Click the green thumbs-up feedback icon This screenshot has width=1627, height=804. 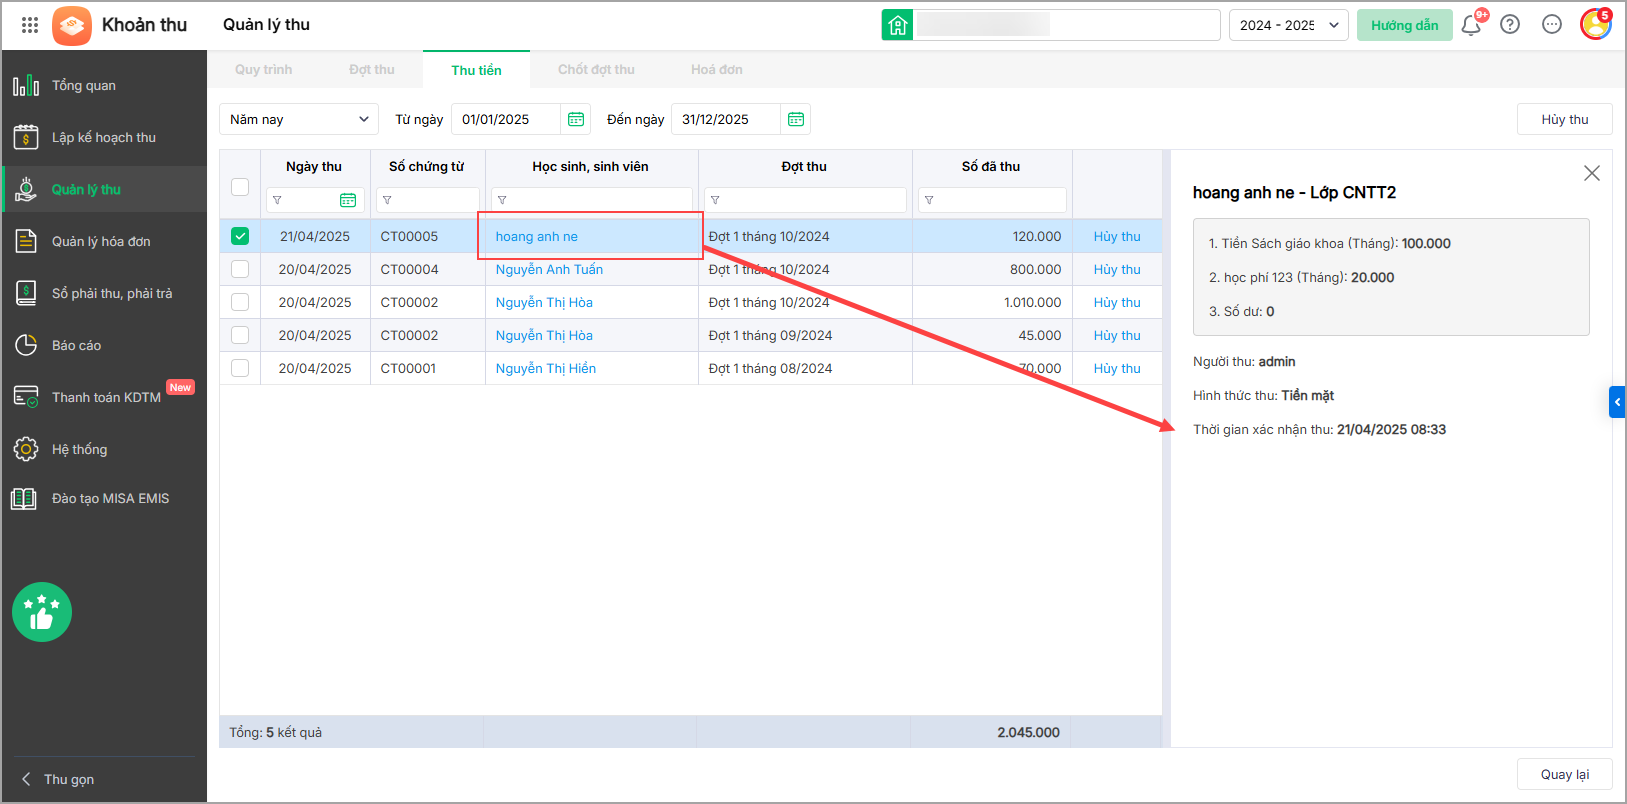42,612
